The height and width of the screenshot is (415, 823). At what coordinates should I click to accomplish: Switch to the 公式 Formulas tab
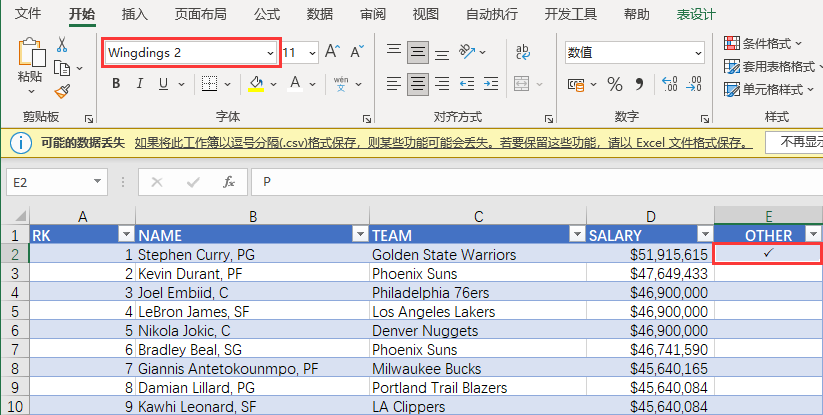click(267, 14)
